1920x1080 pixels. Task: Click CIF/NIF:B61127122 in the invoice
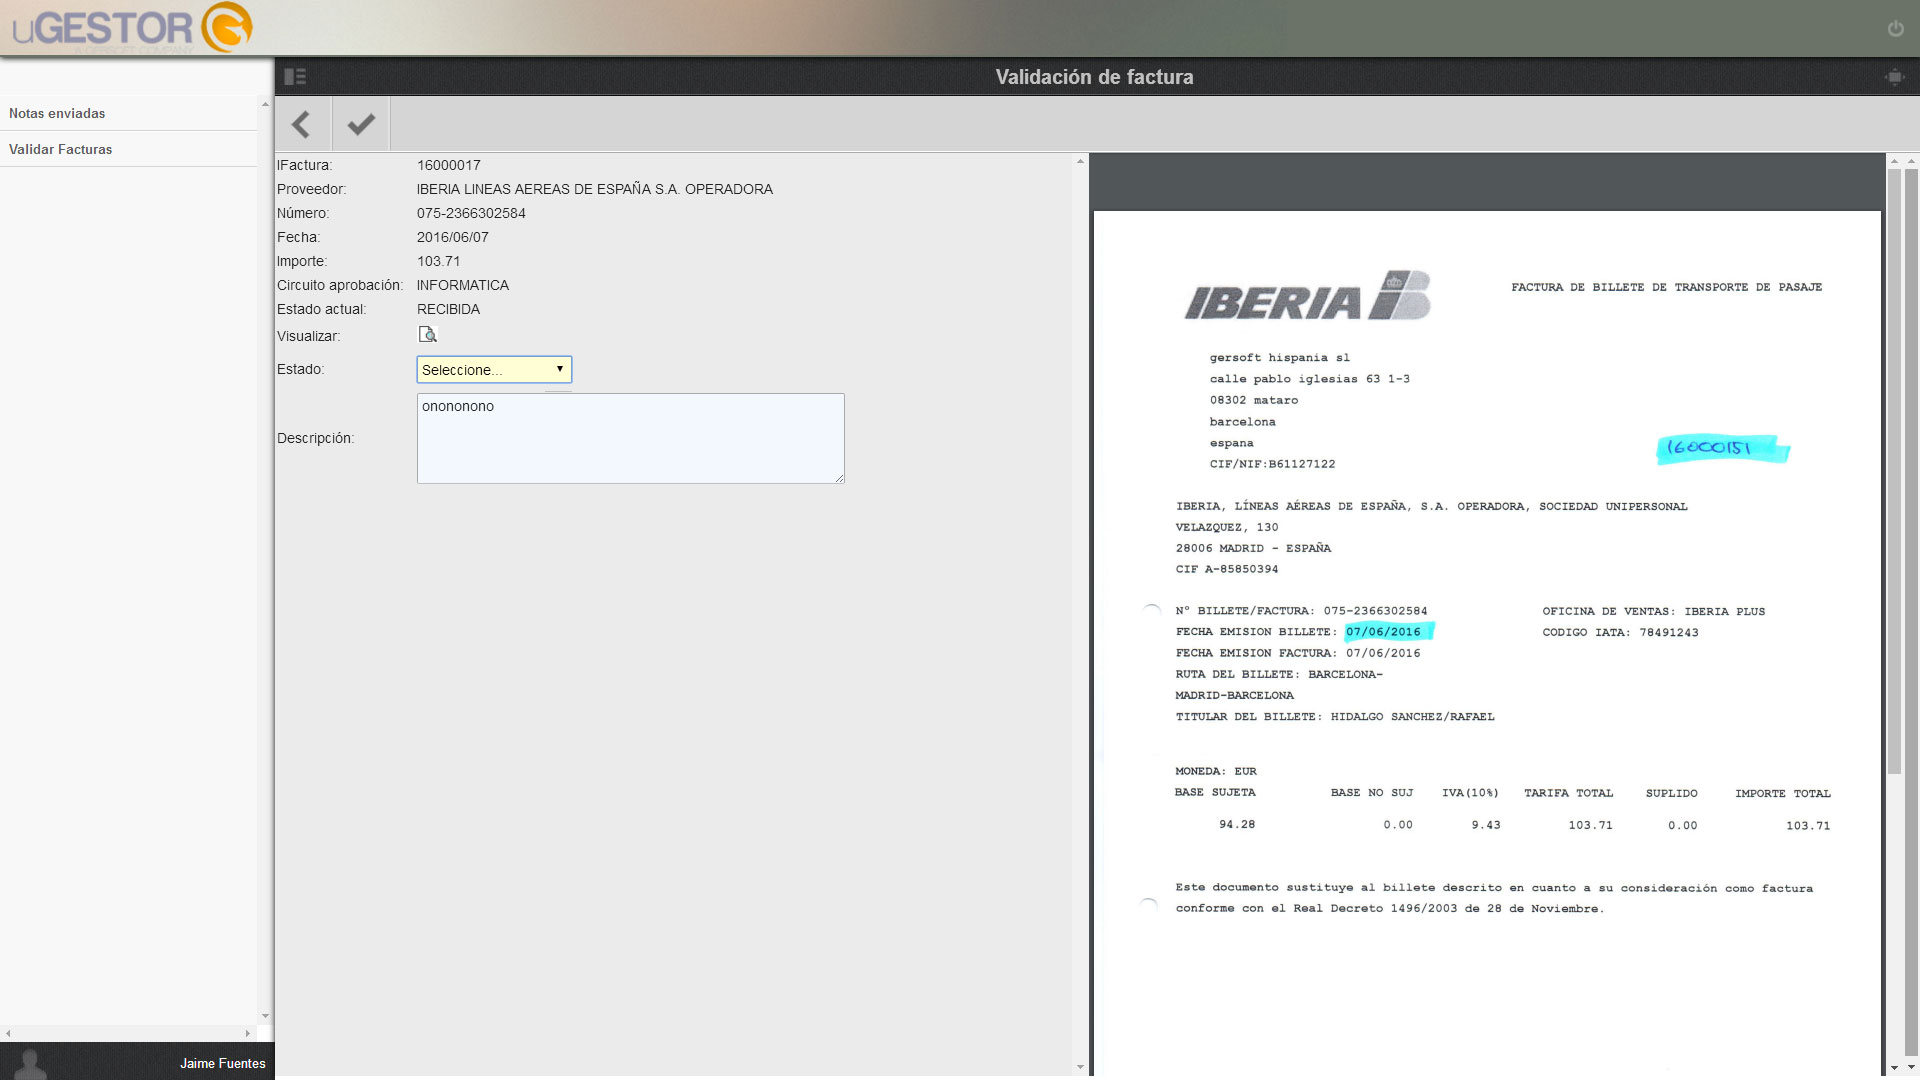pyautogui.click(x=1272, y=464)
